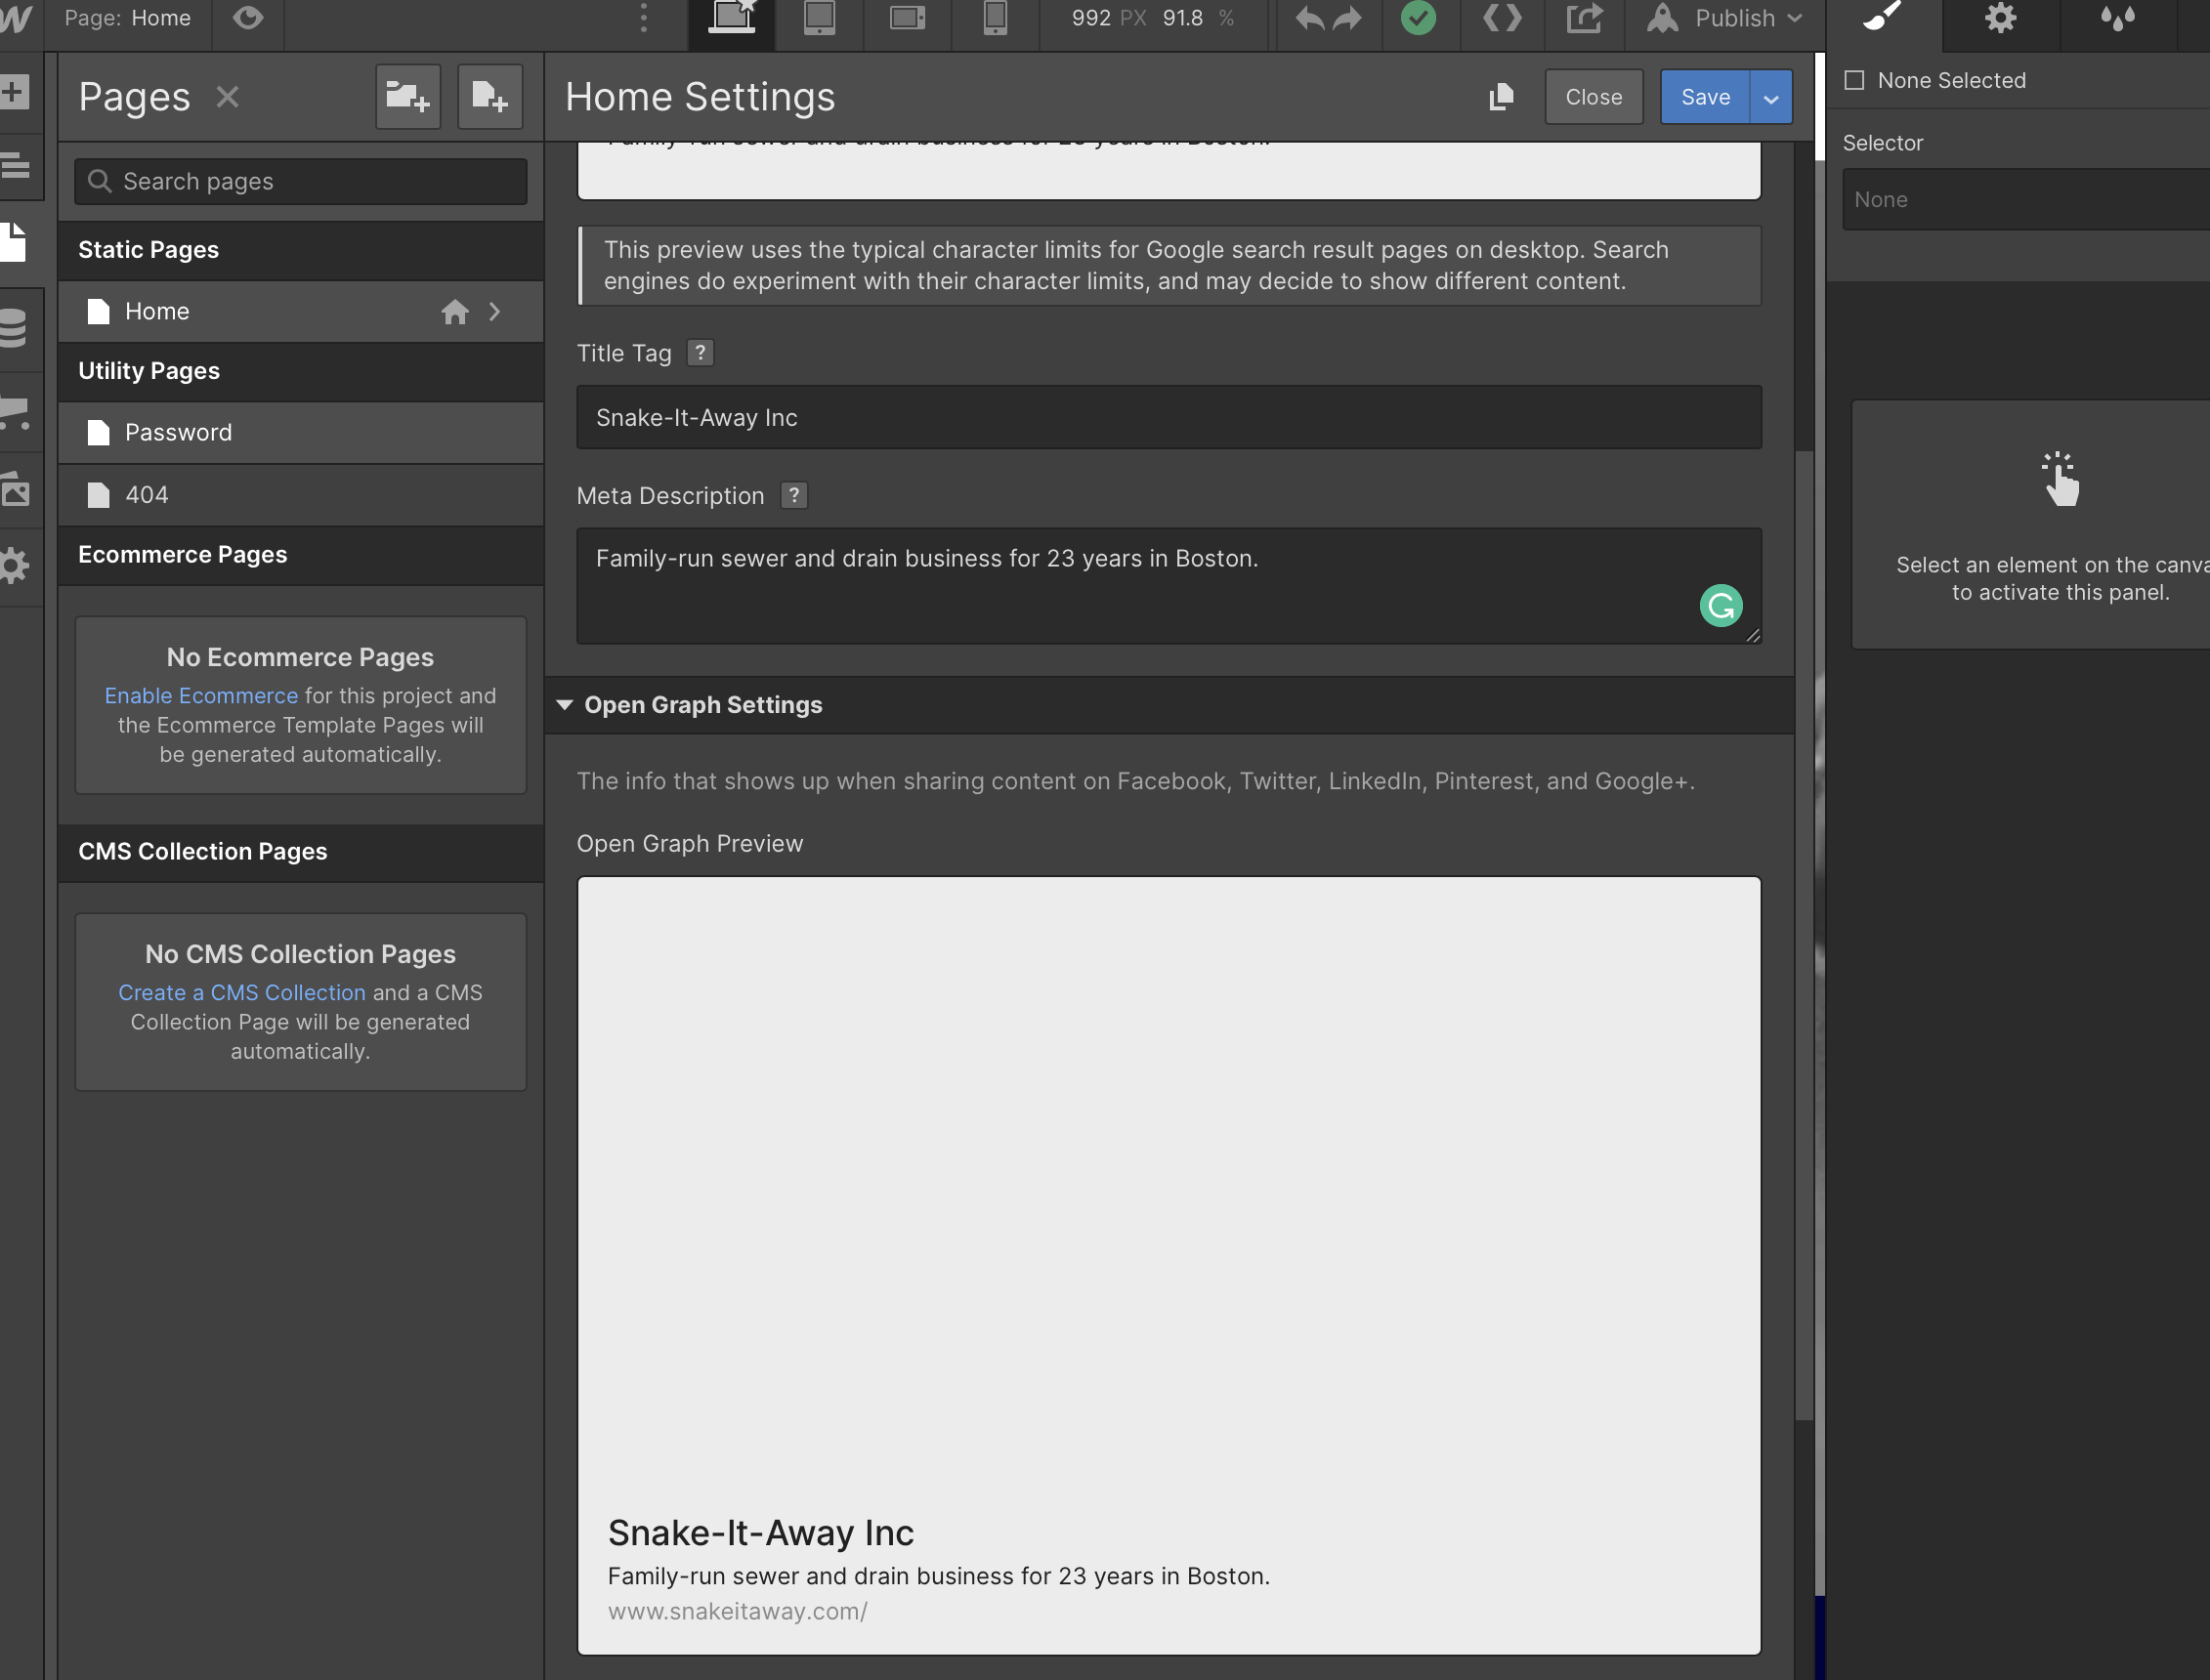Toggle the None Selected checkbox
The width and height of the screenshot is (2210, 1680).
[1854, 80]
